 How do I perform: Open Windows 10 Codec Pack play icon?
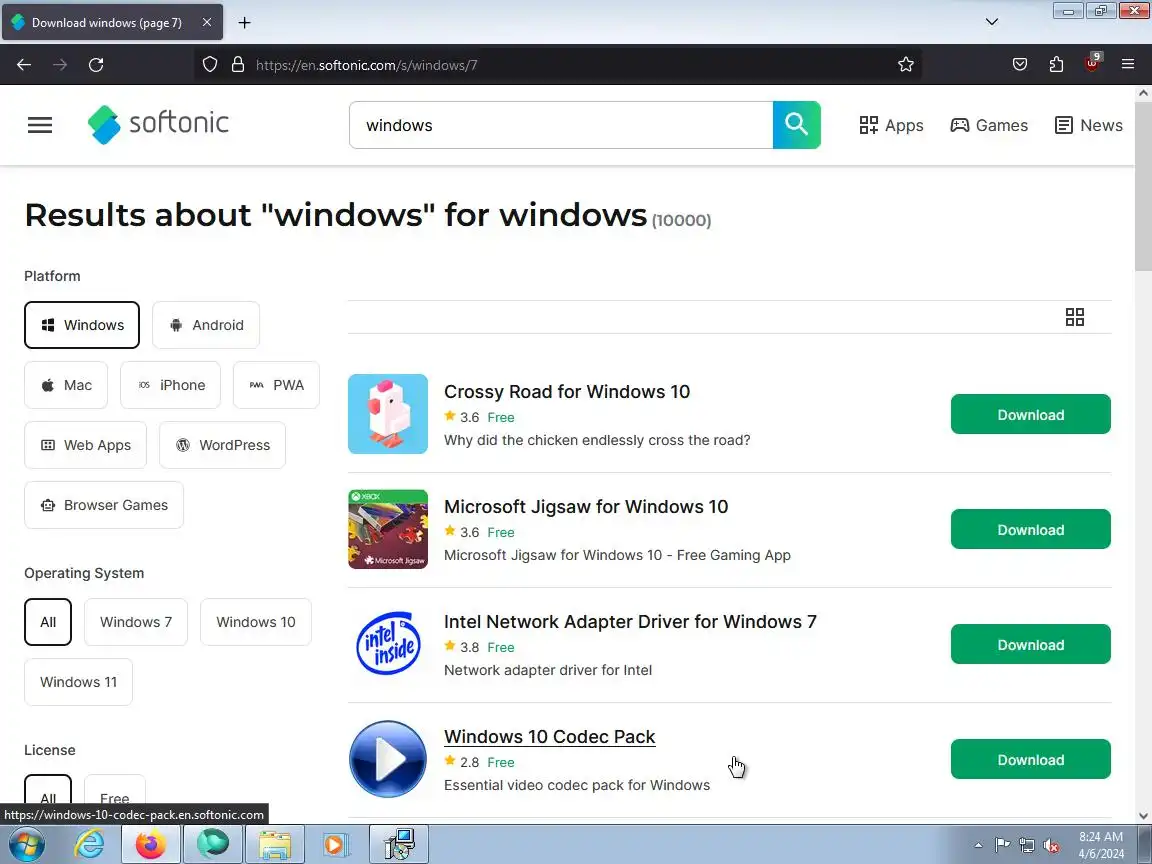(x=388, y=759)
